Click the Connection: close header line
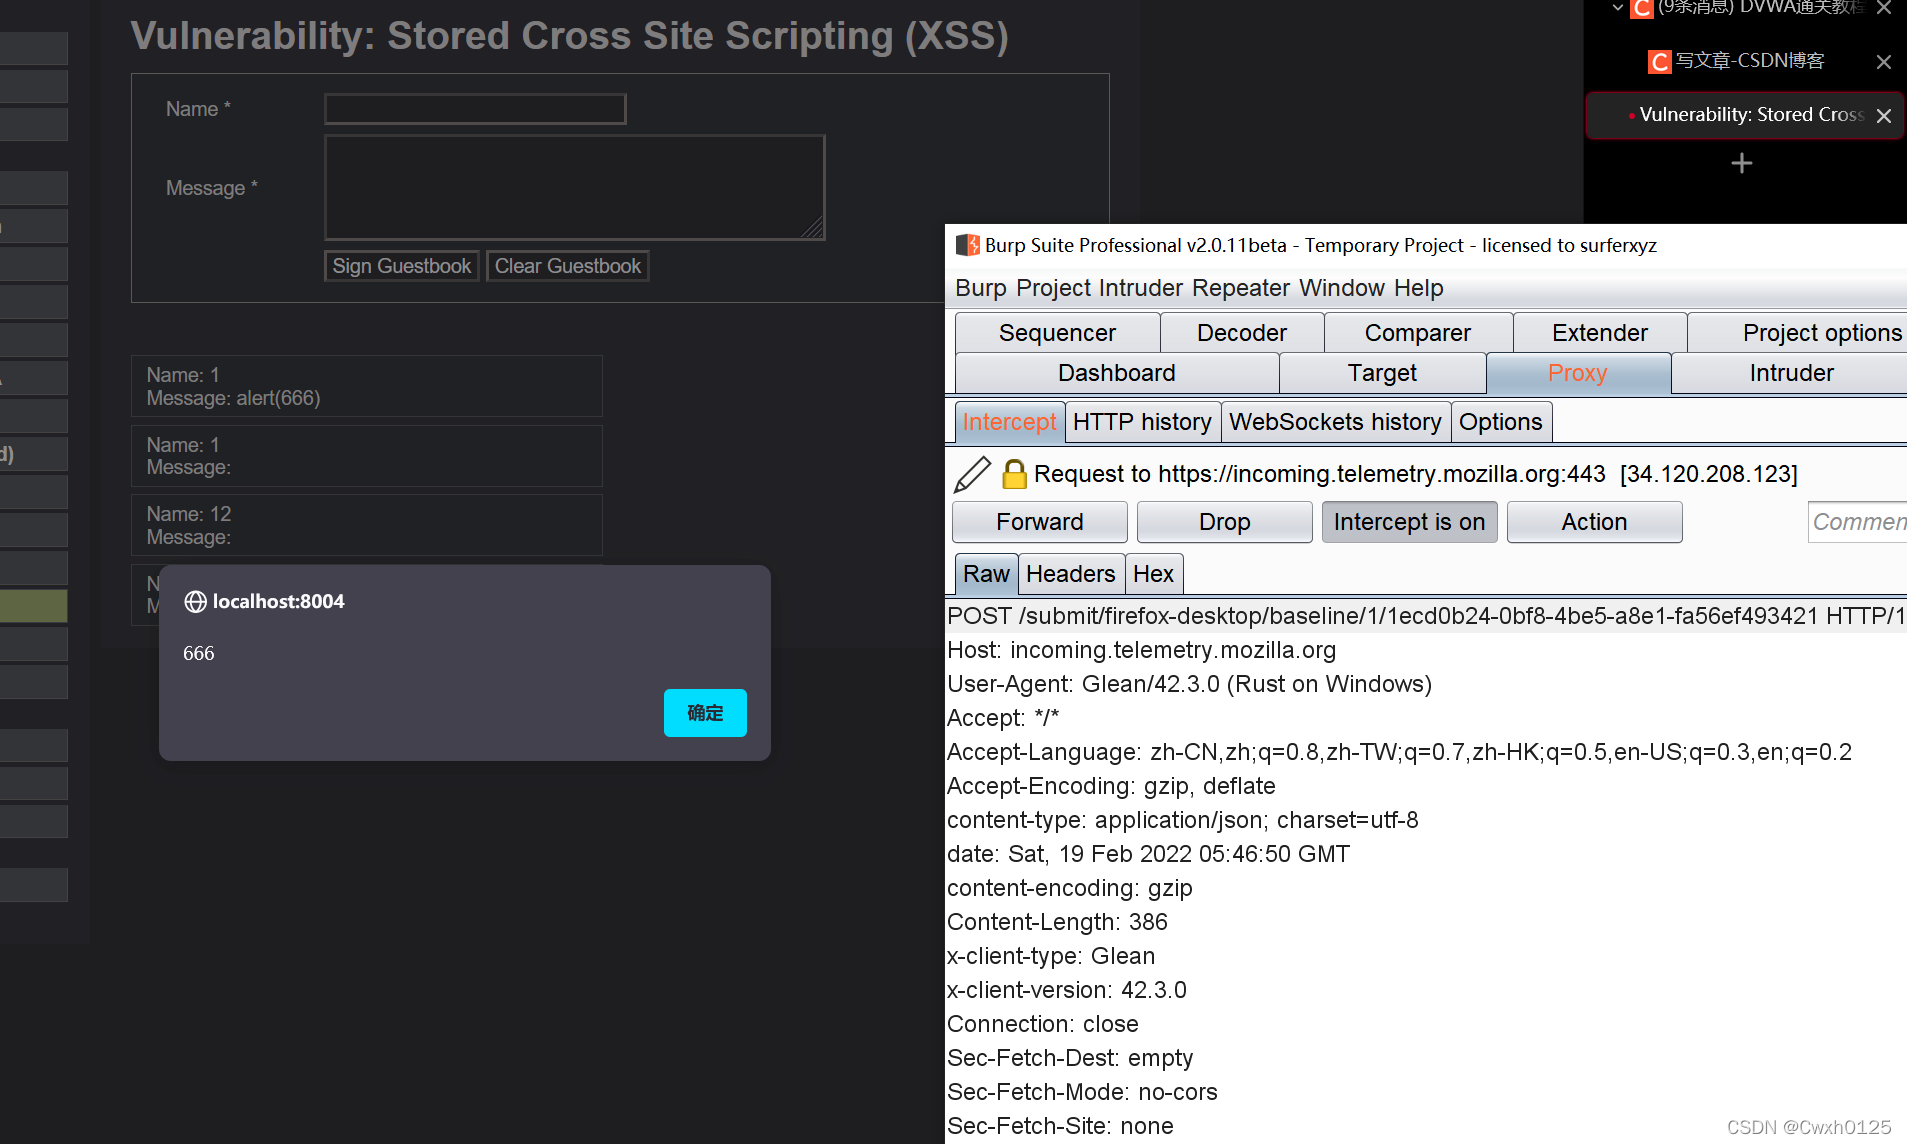The width and height of the screenshot is (1907, 1144). tap(1043, 1024)
